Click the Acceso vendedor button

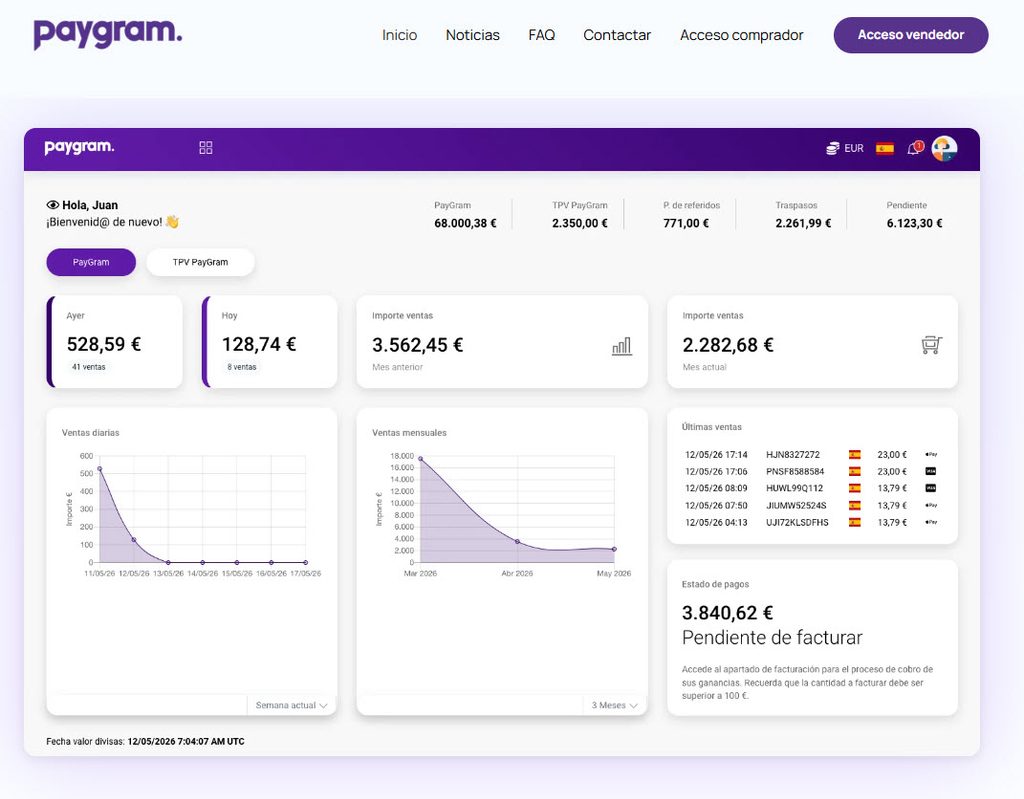tap(911, 35)
